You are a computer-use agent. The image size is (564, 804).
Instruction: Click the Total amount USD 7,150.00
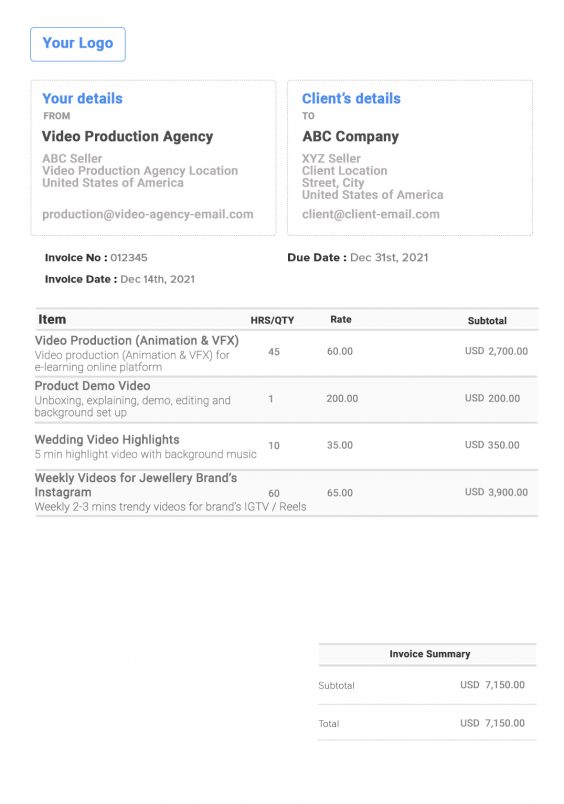coord(492,723)
